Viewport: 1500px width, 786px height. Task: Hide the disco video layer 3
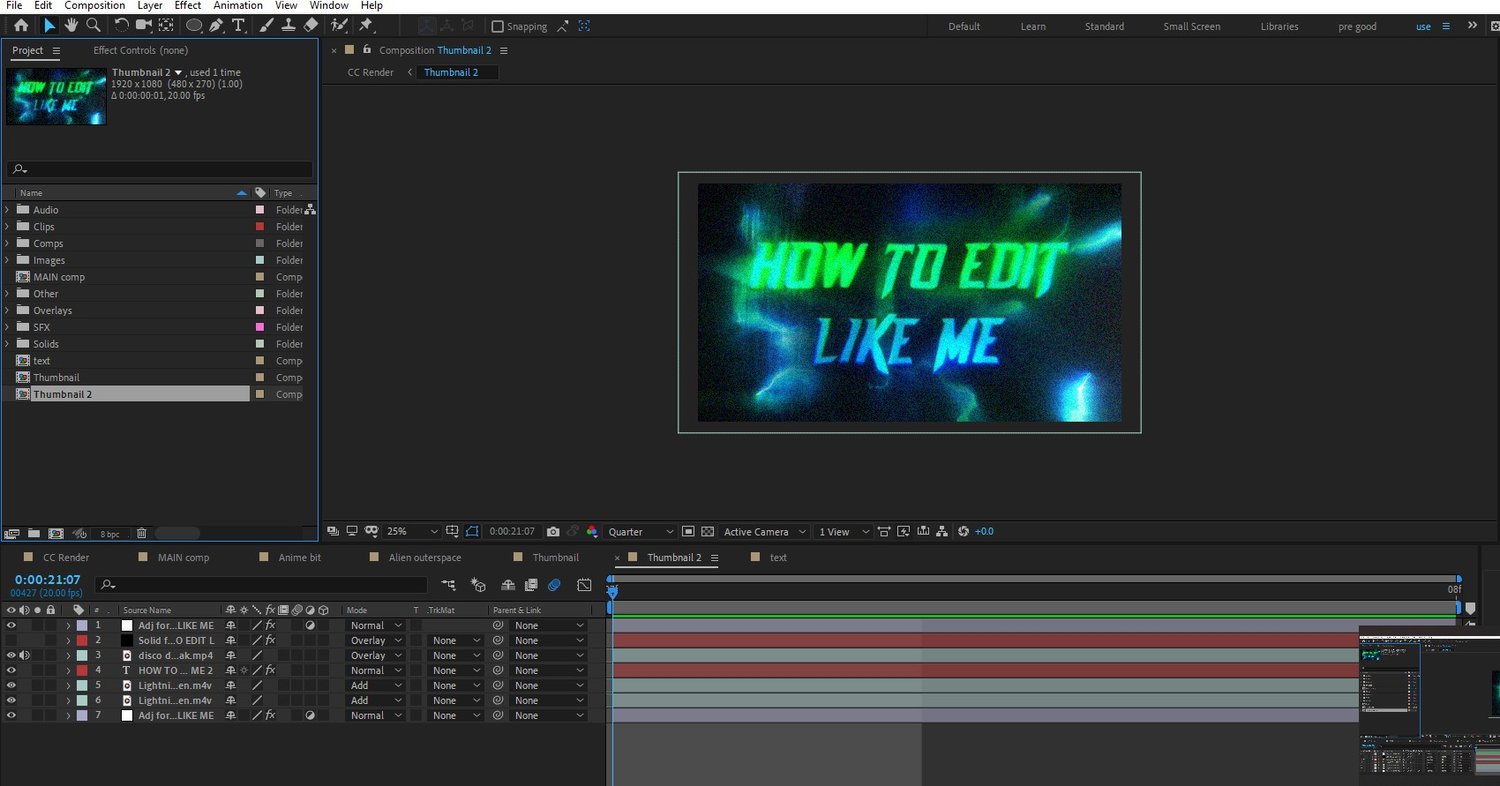pyautogui.click(x=11, y=656)
